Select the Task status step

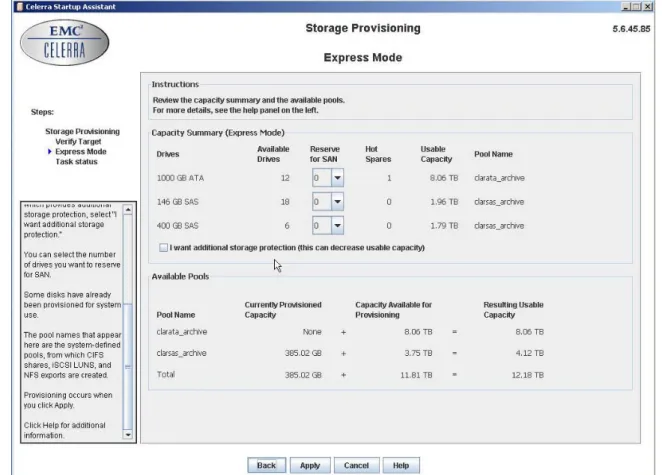pyautogui.click(x=76, y=162)
